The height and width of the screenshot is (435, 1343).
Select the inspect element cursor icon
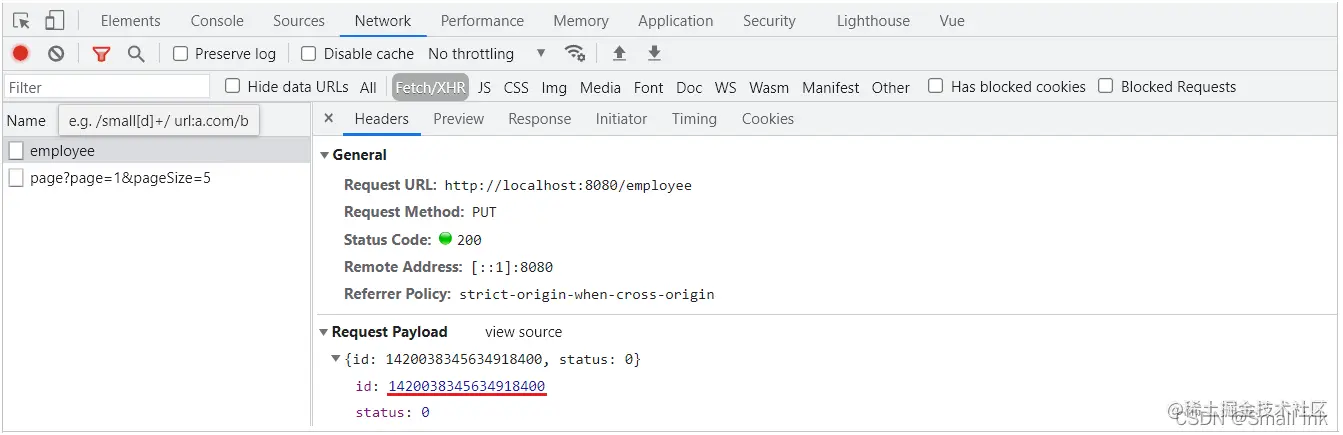tap(22, 20)
